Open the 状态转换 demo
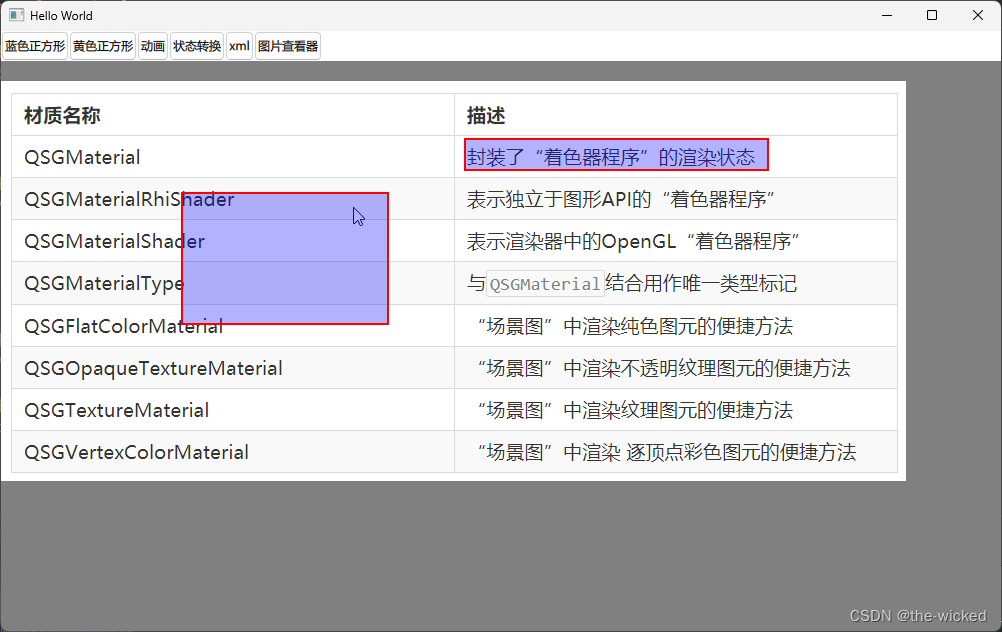Screen dimensions: 1002x632 [196, 46]
